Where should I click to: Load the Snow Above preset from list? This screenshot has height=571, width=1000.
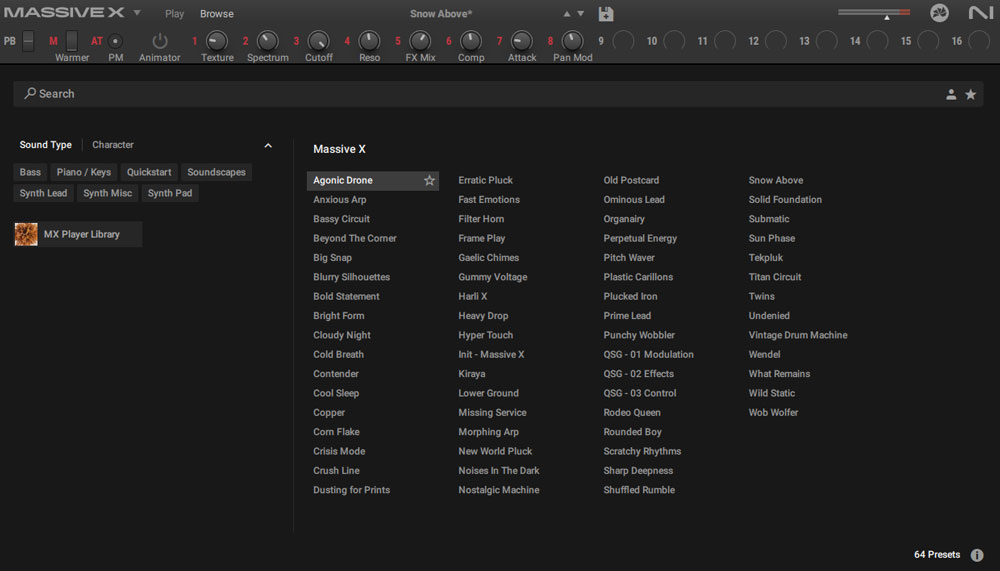coord(776,181)
